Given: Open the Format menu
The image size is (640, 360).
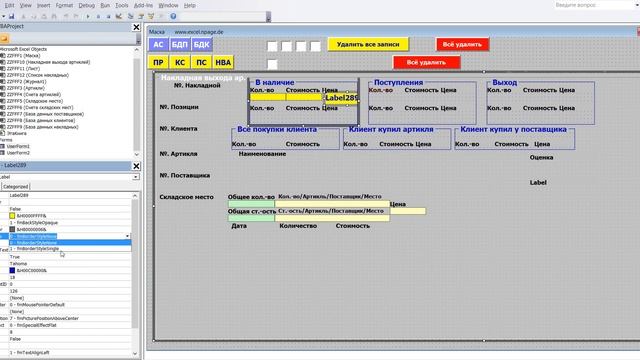Looking at the screenshot, I should tap(64, 5).
